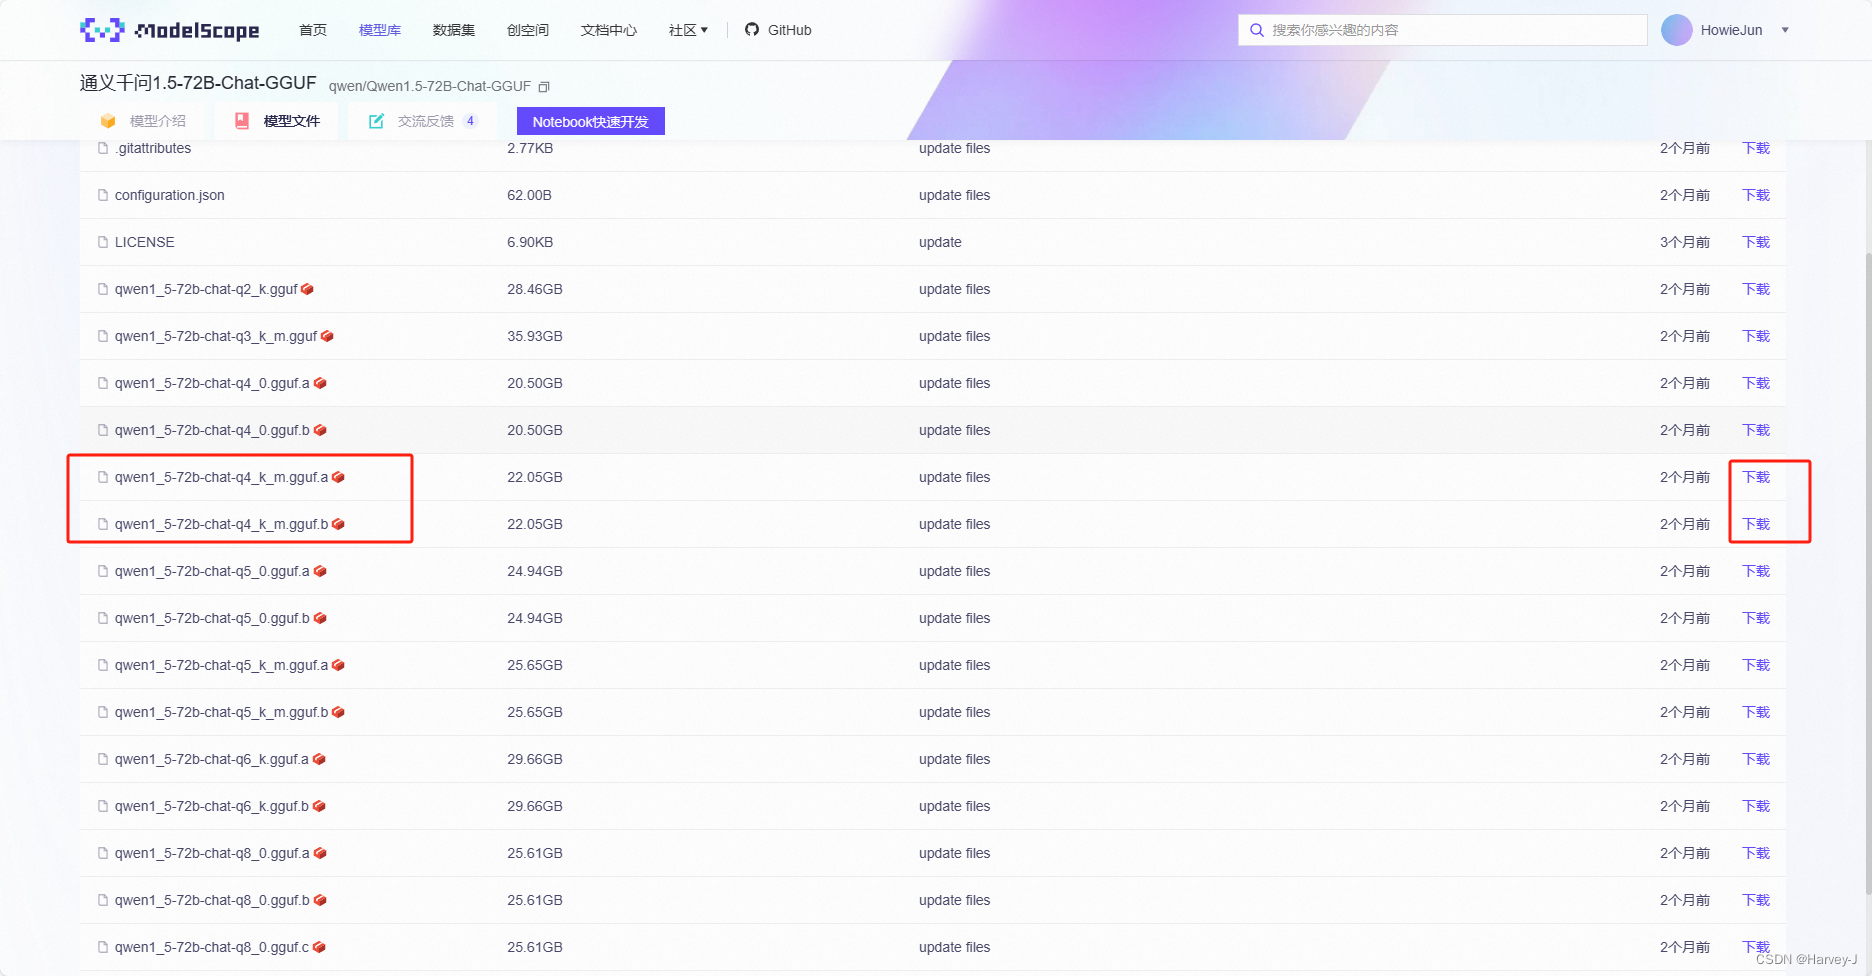Click the GitHub icon in navigation
The height and width of the screenshot is (976, 1872).
pos(752,30)
